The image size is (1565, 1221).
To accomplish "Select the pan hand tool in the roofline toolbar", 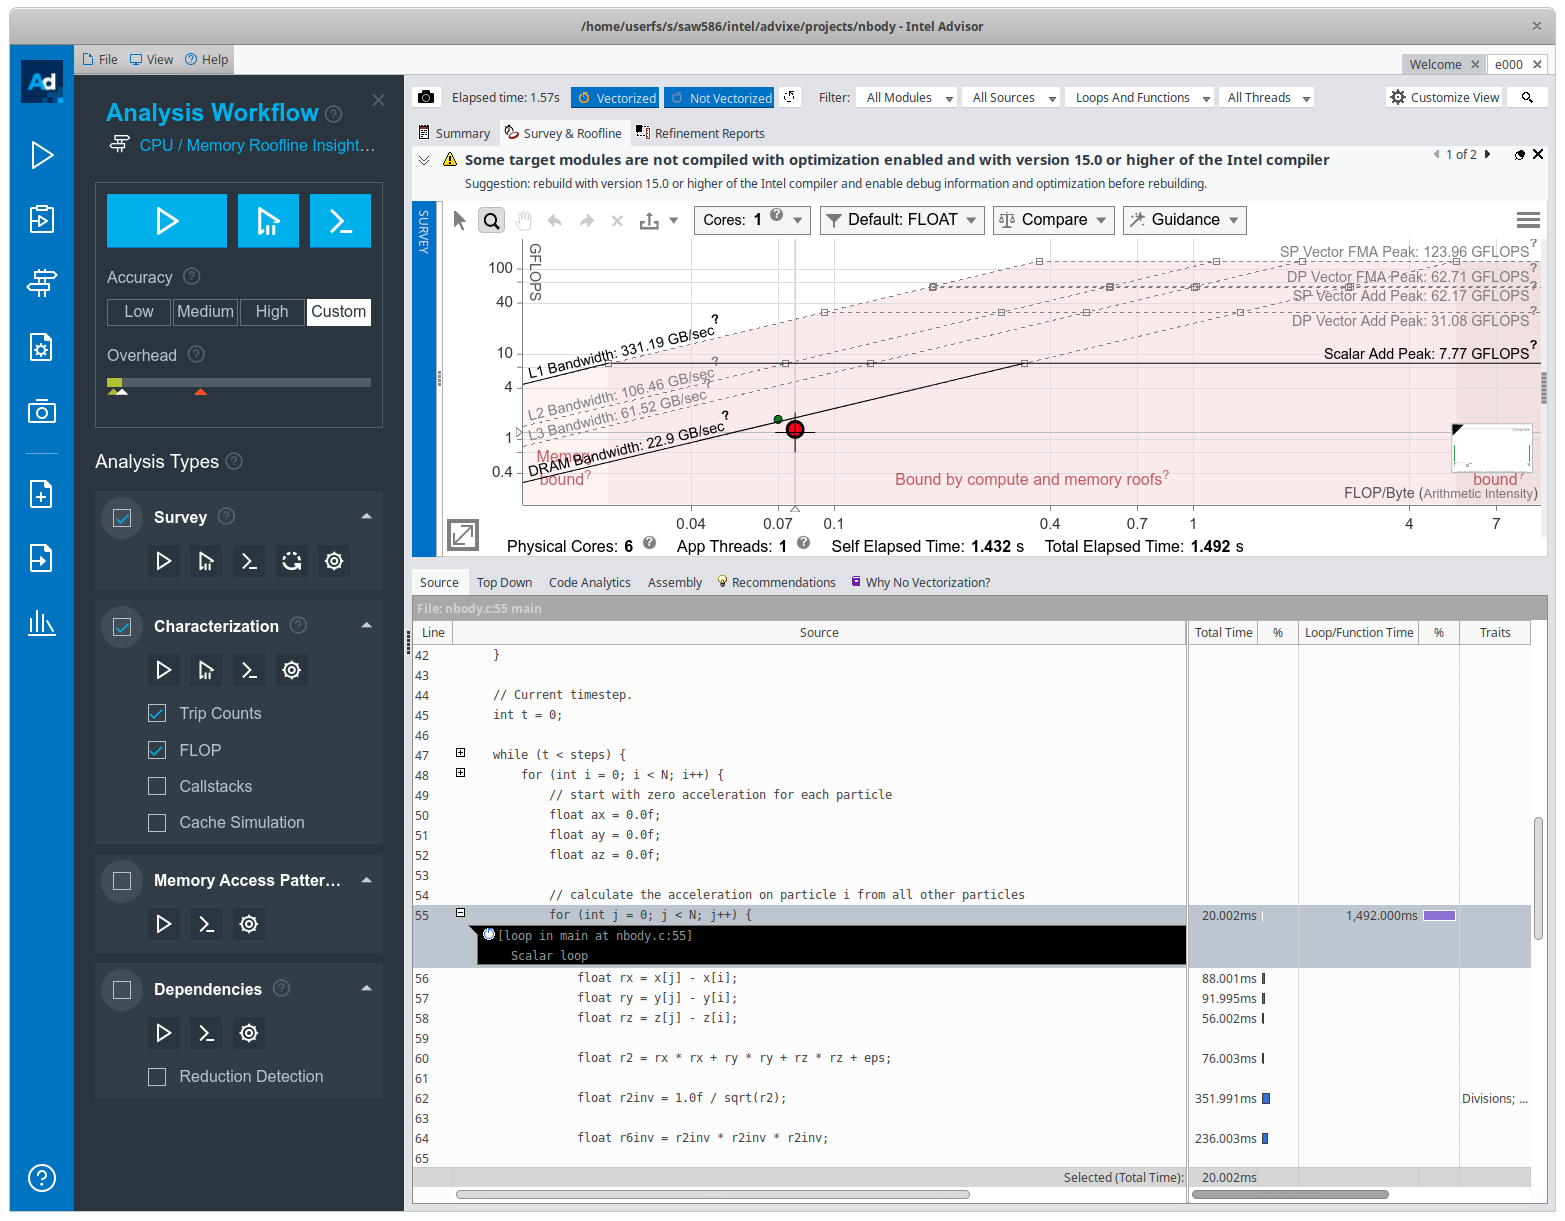I will pos(523,220).
